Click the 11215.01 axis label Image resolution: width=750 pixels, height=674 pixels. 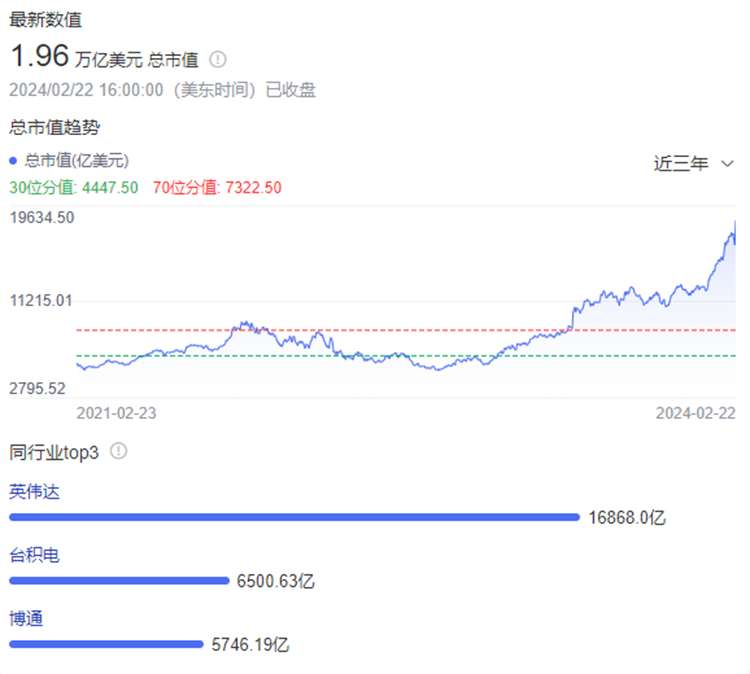tap(41, 301)
